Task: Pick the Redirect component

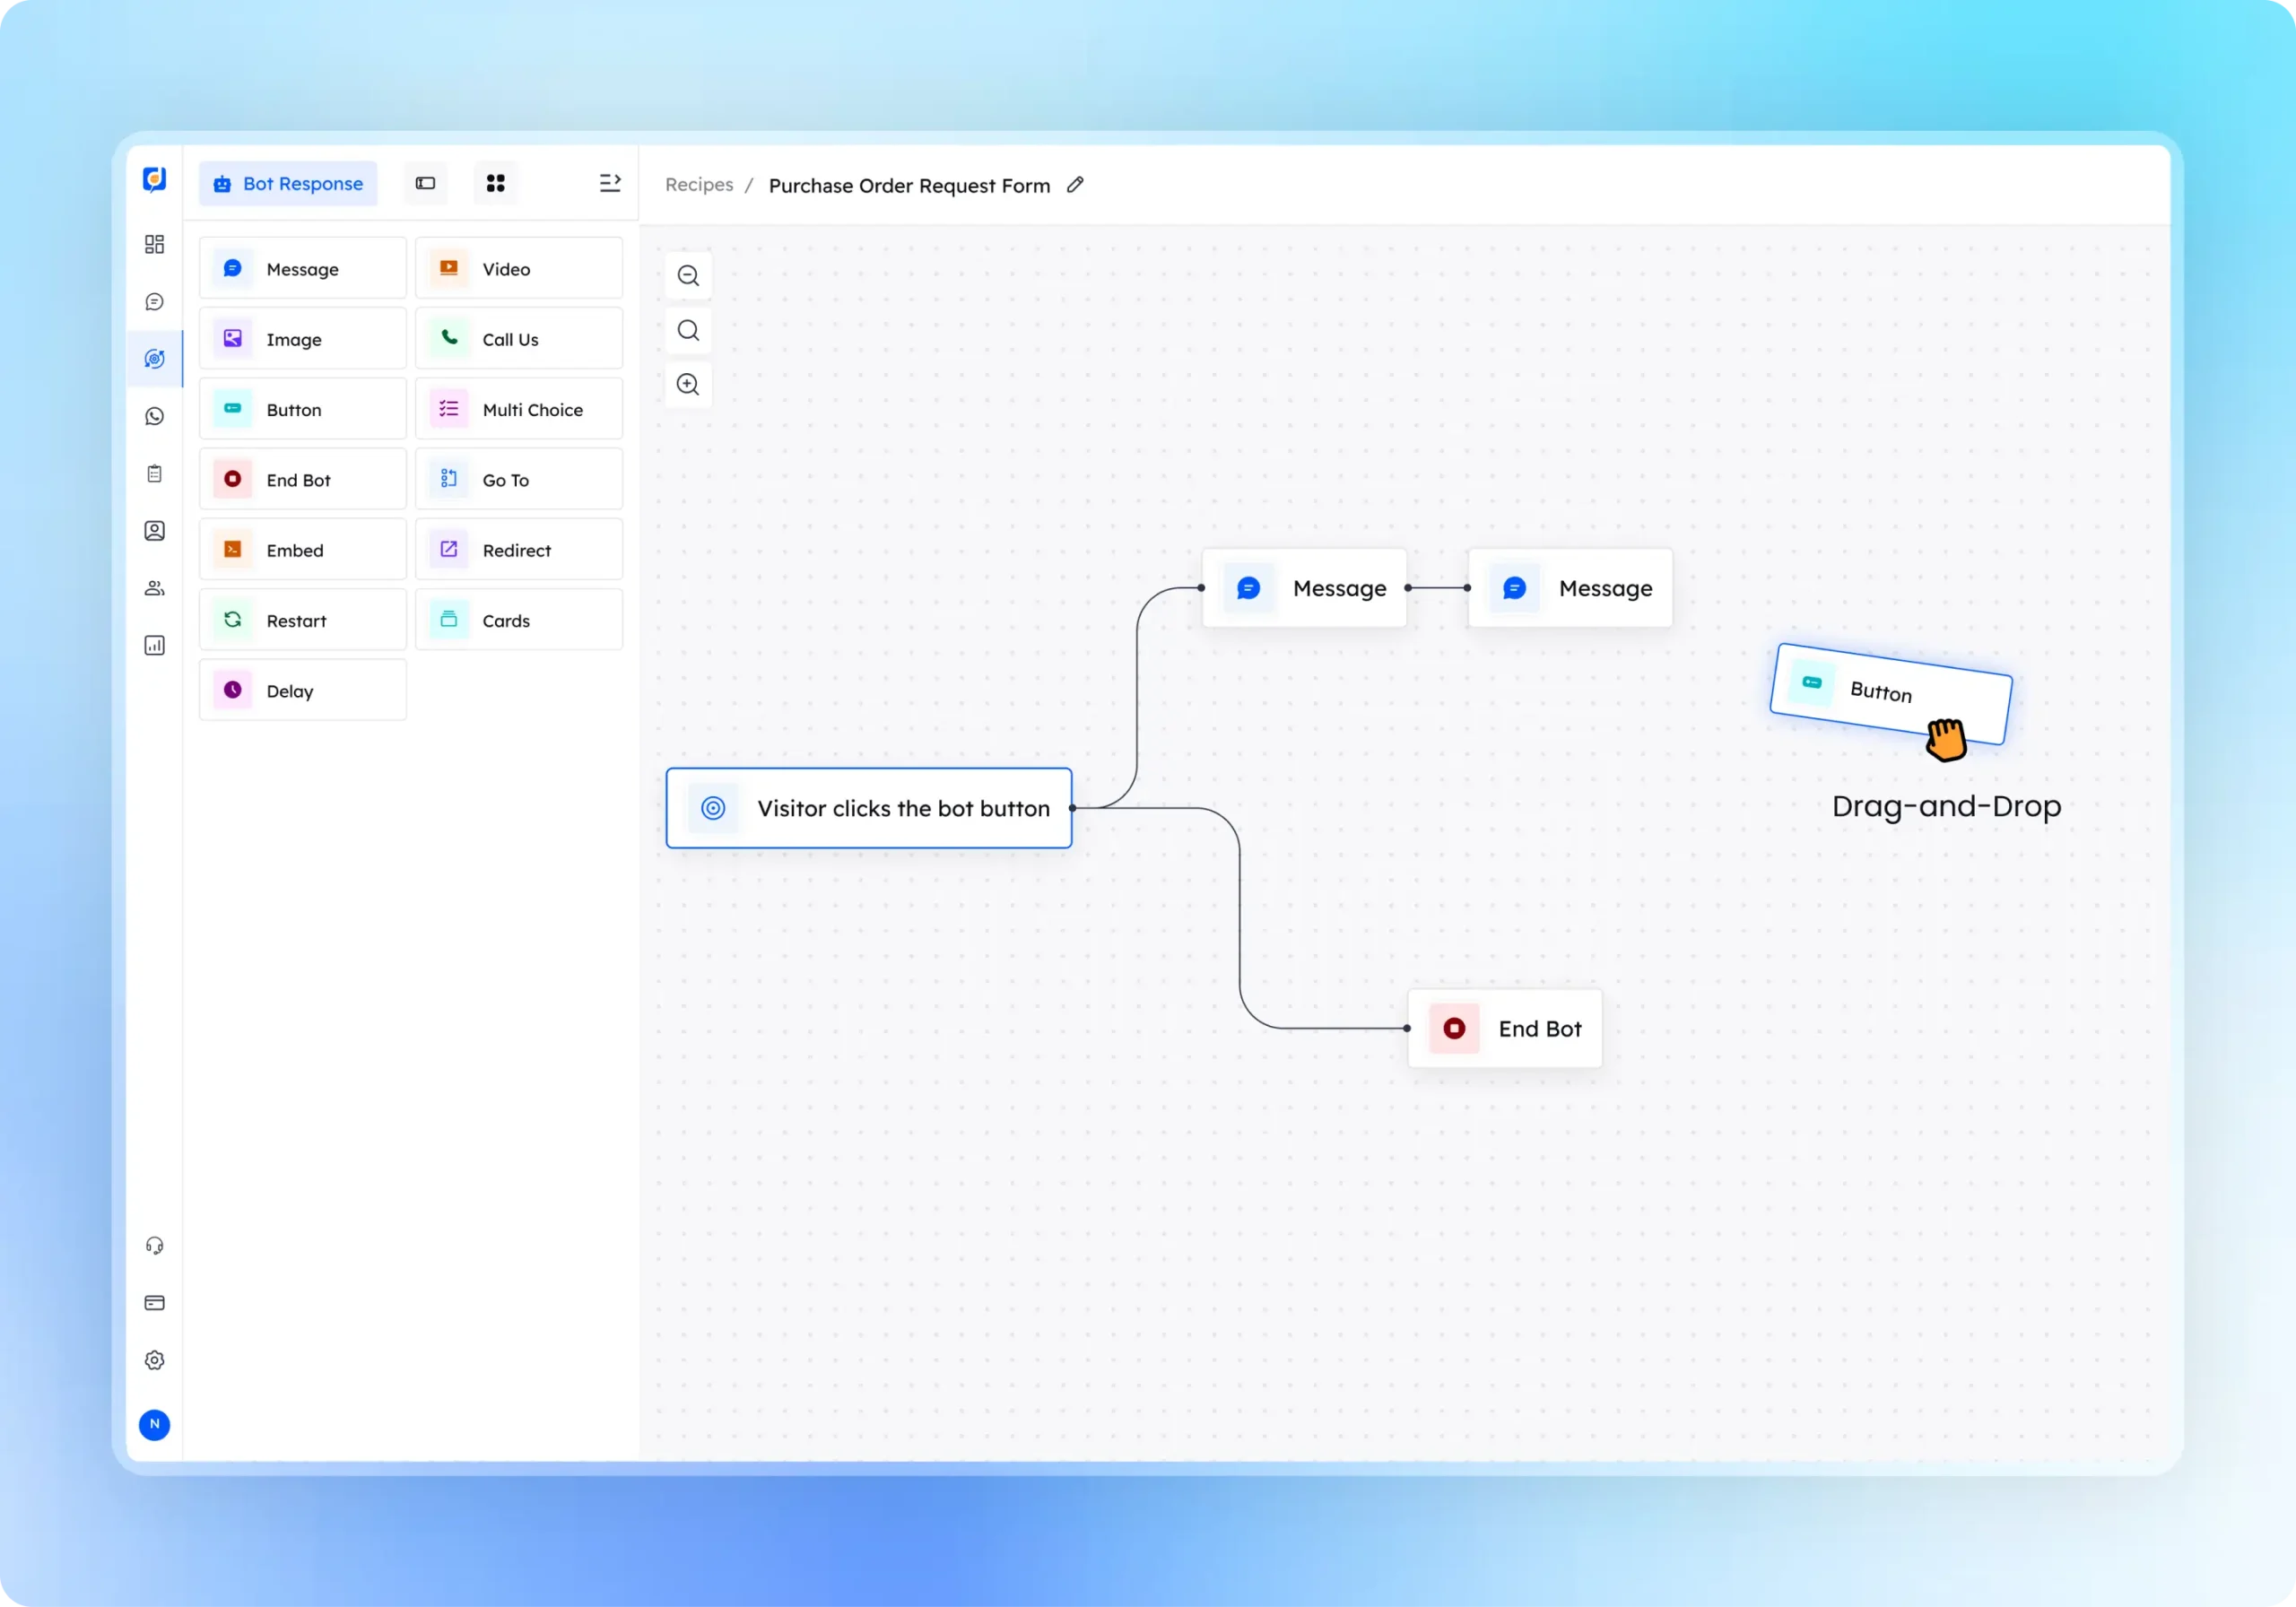Action: (x=519, y=550)
